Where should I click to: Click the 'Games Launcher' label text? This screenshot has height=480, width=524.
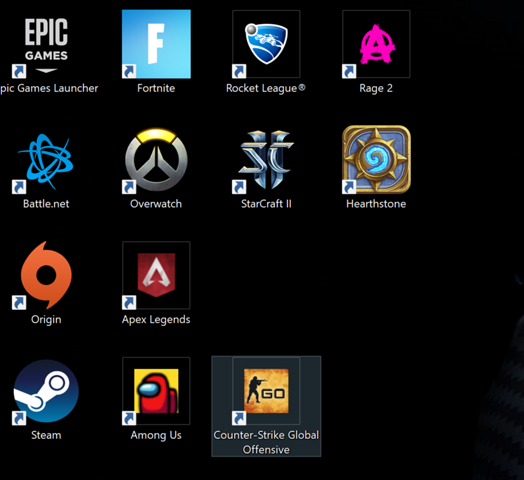(x=57, y=88)
